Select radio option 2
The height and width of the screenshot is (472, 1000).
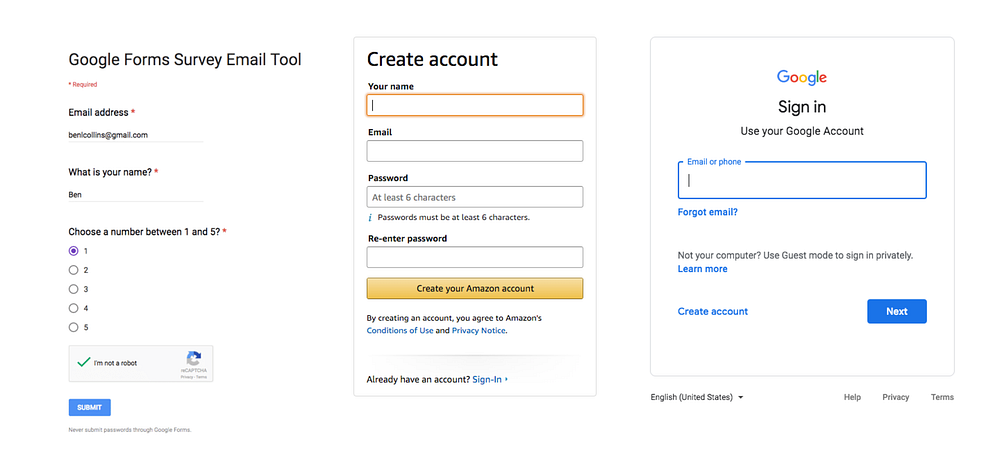[x=73, y=270]
